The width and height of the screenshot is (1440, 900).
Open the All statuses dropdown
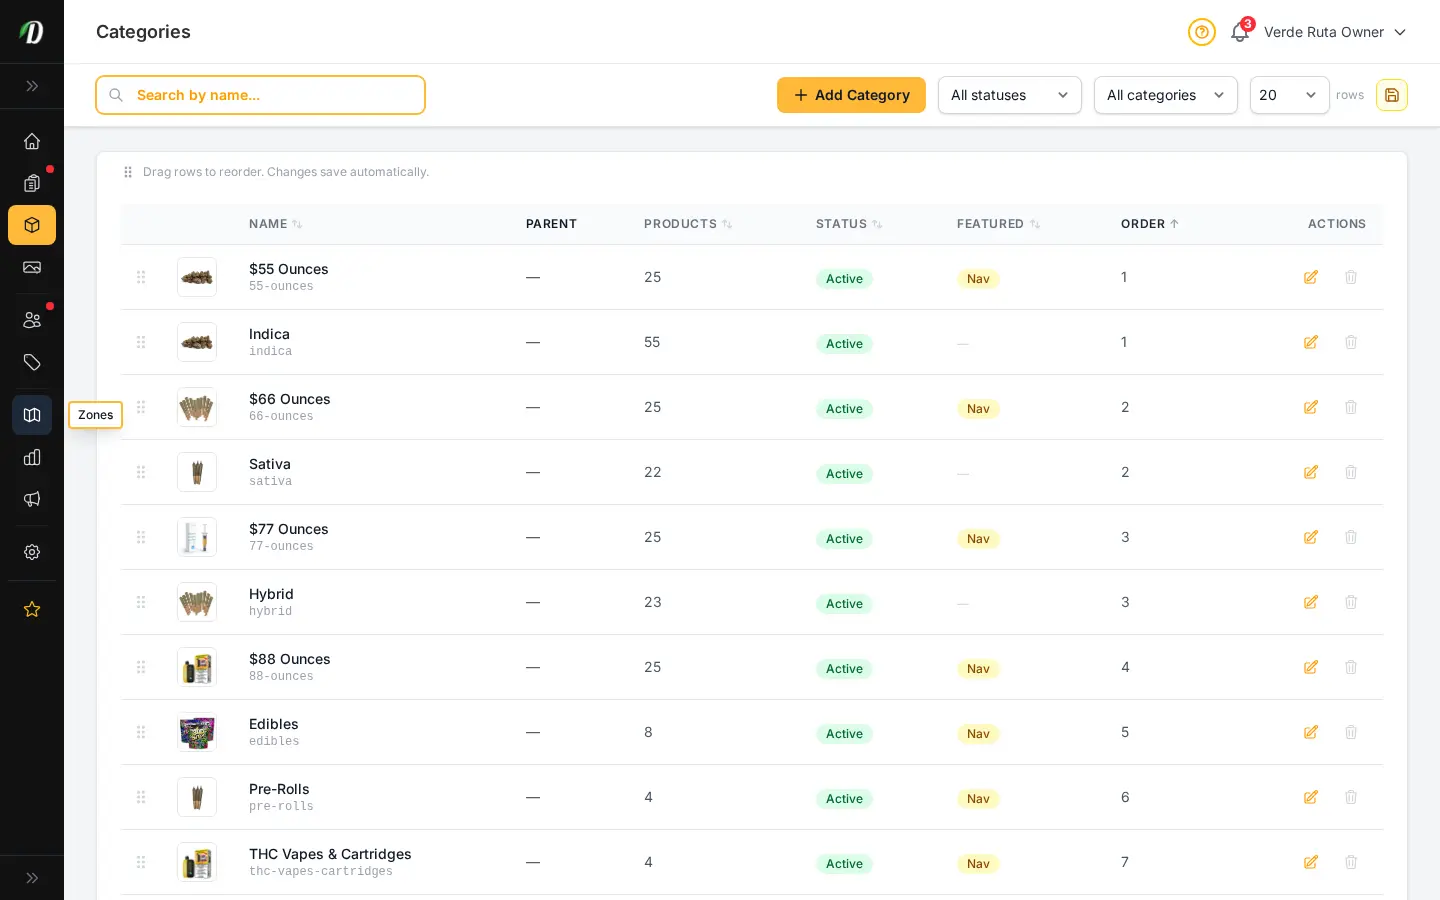1010,95
